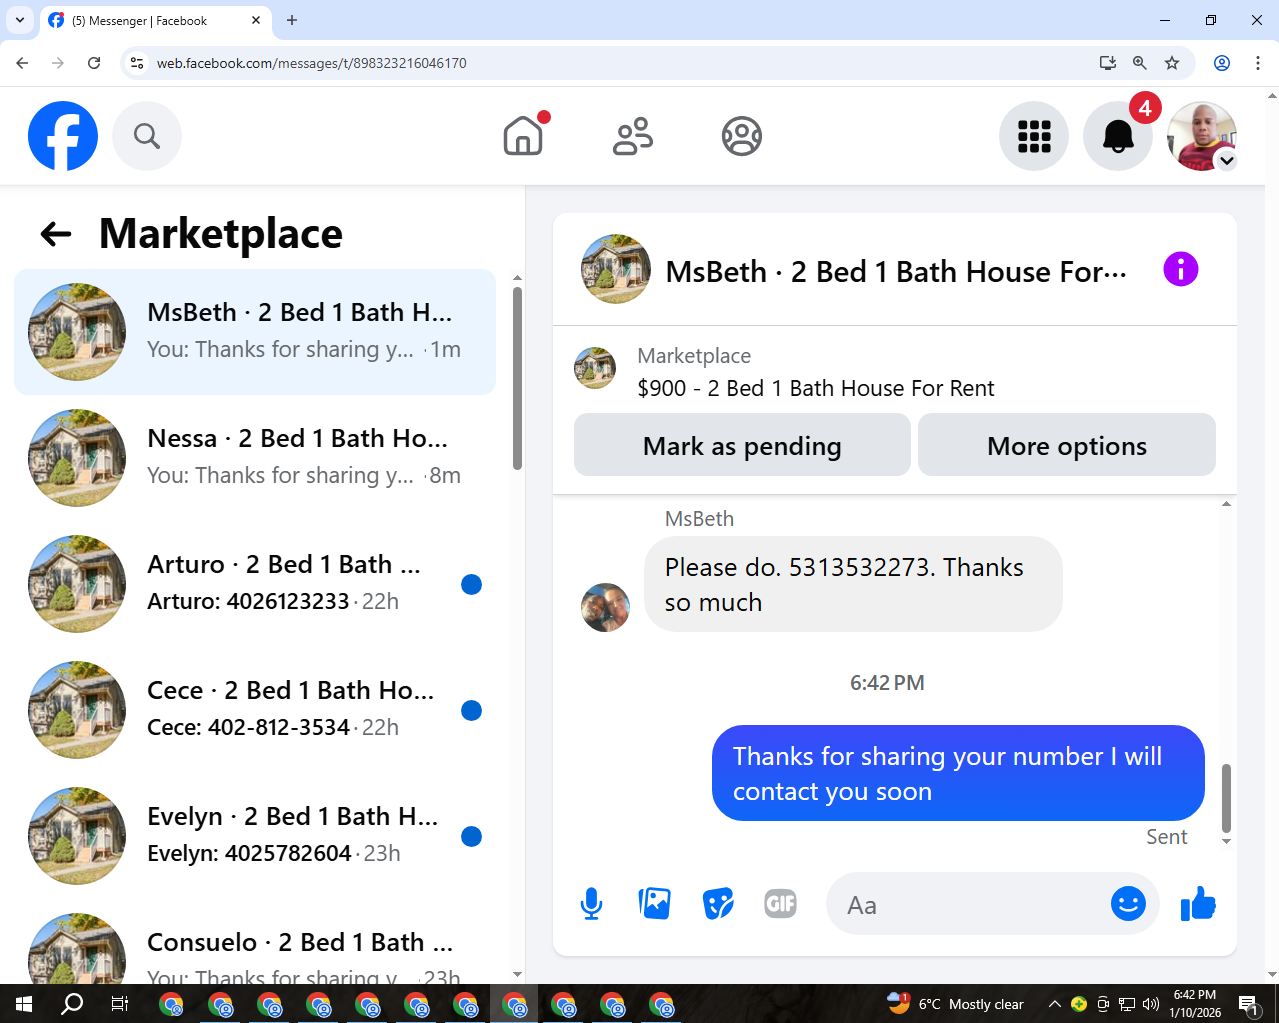Click the browser address bar URL
1279x1023 pixels.
pyautogui.click(x=312, y=63)
